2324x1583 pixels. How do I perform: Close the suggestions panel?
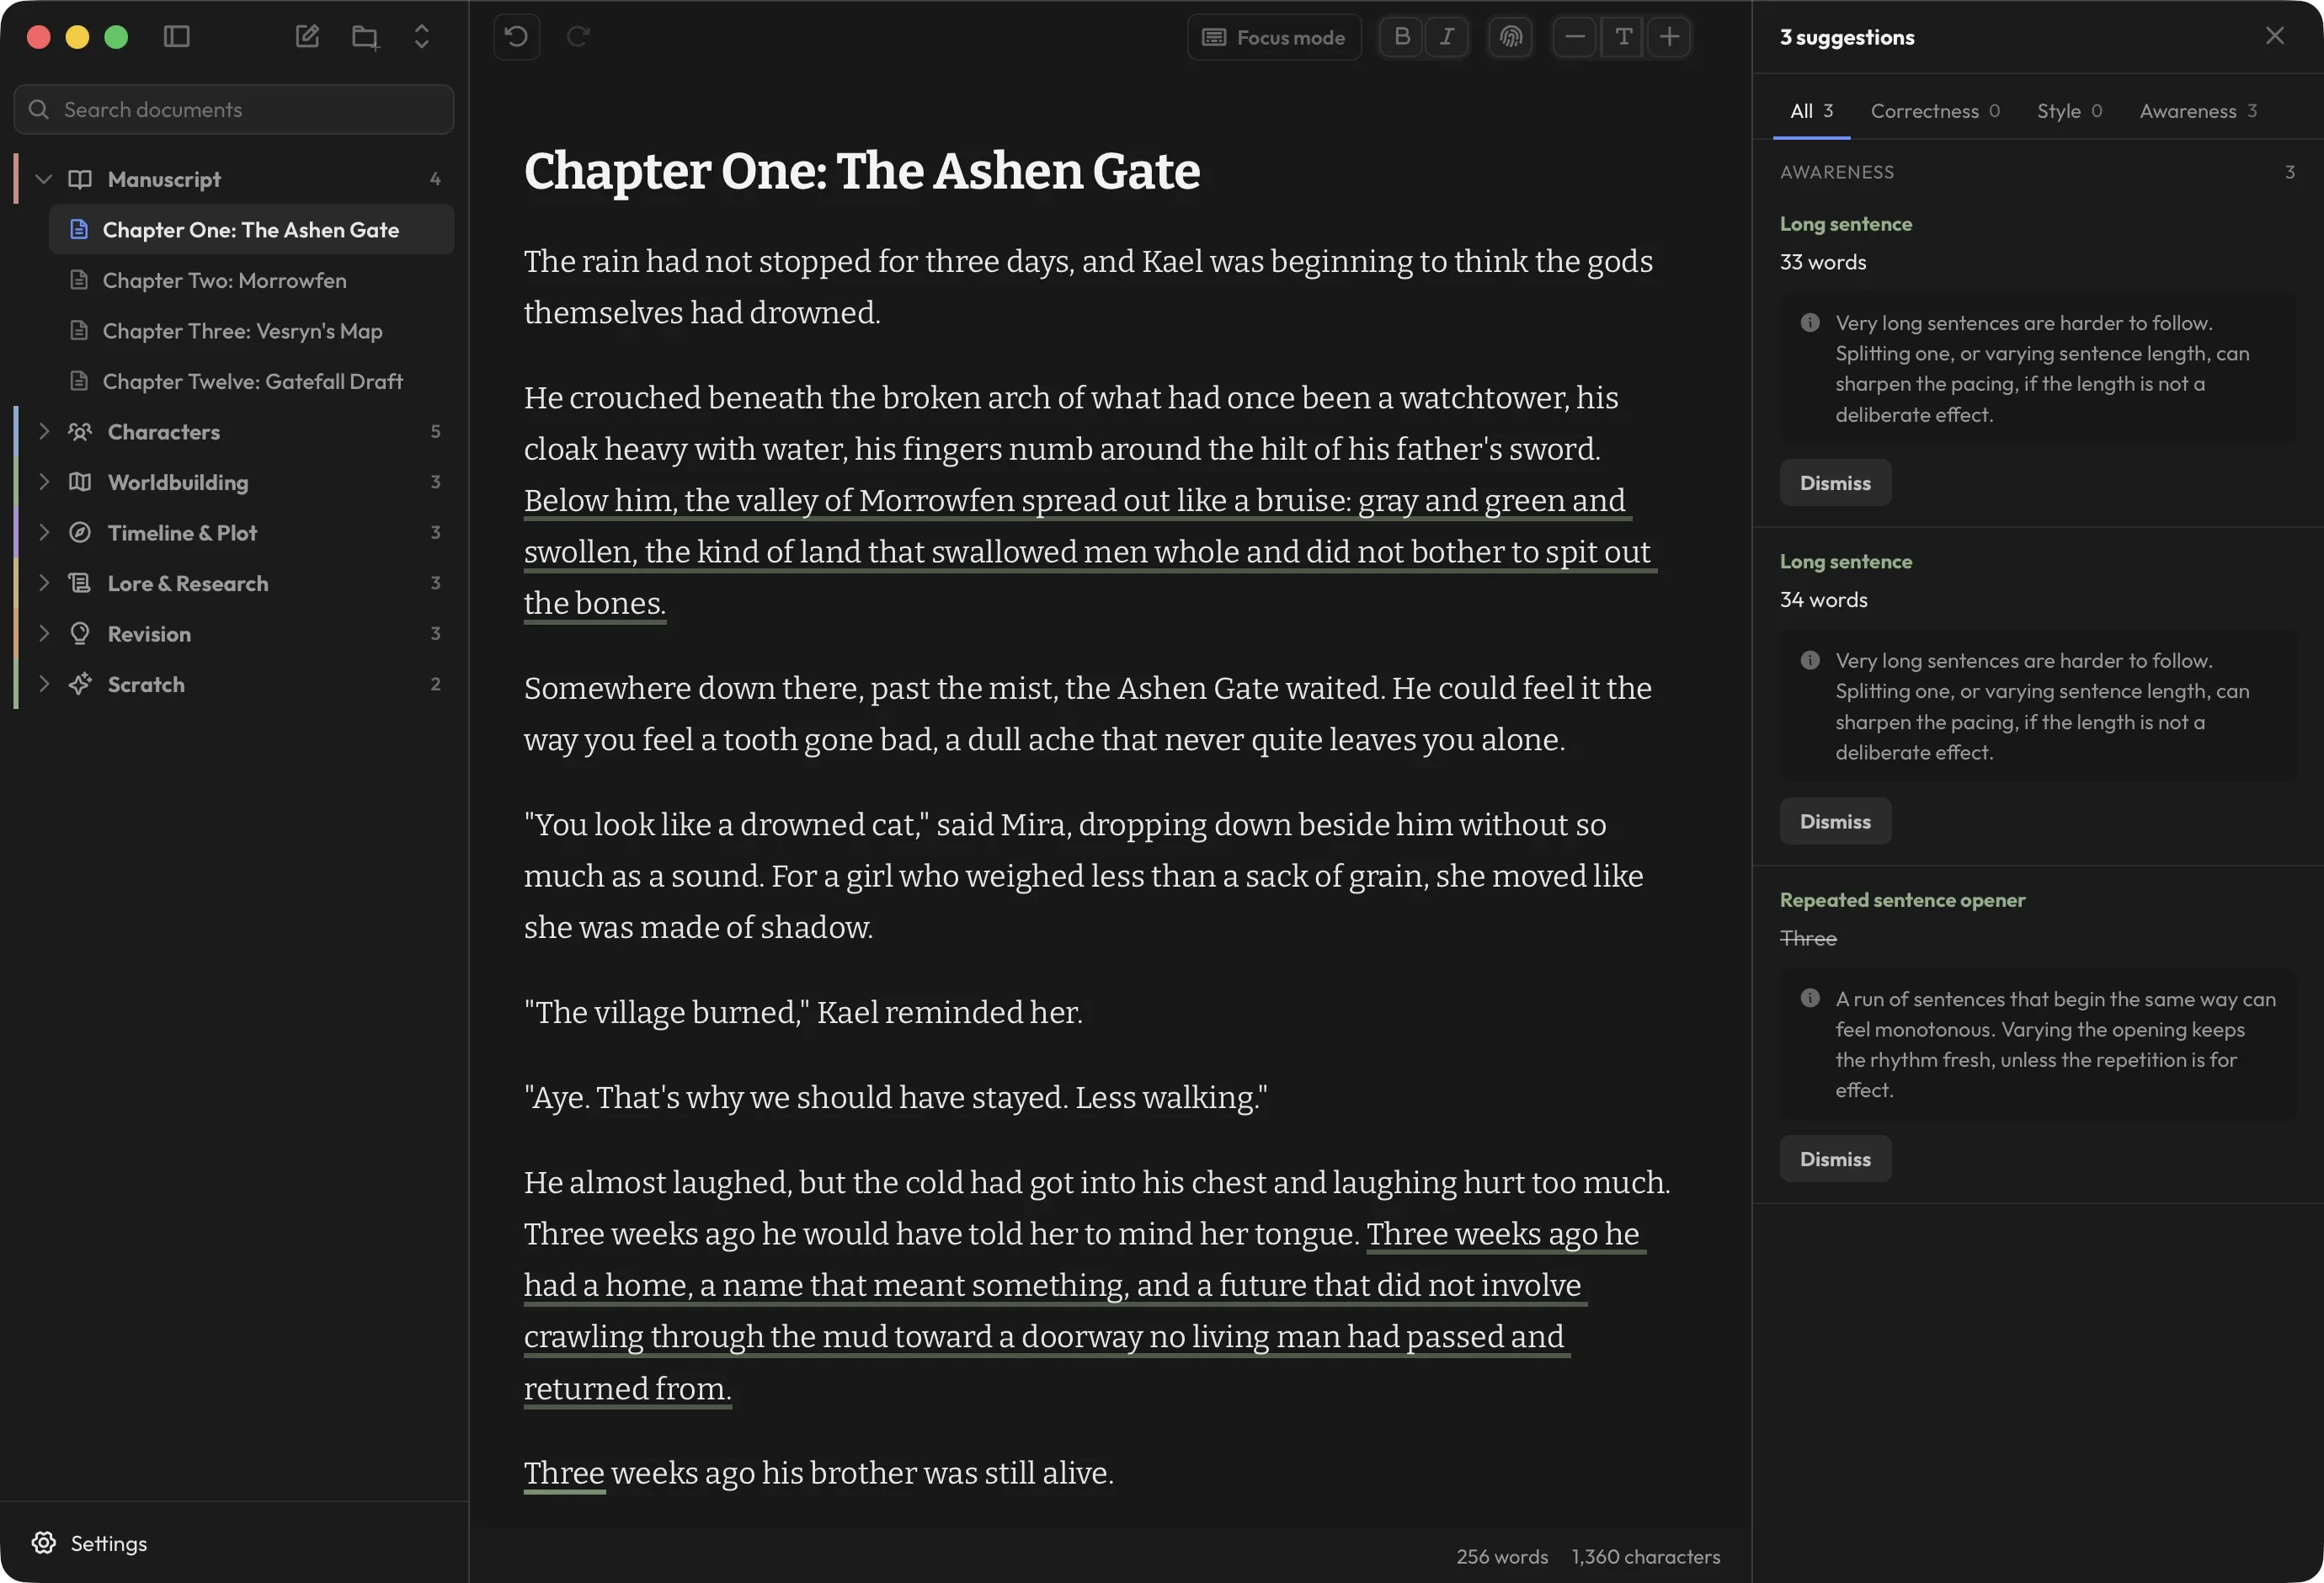2274,37
